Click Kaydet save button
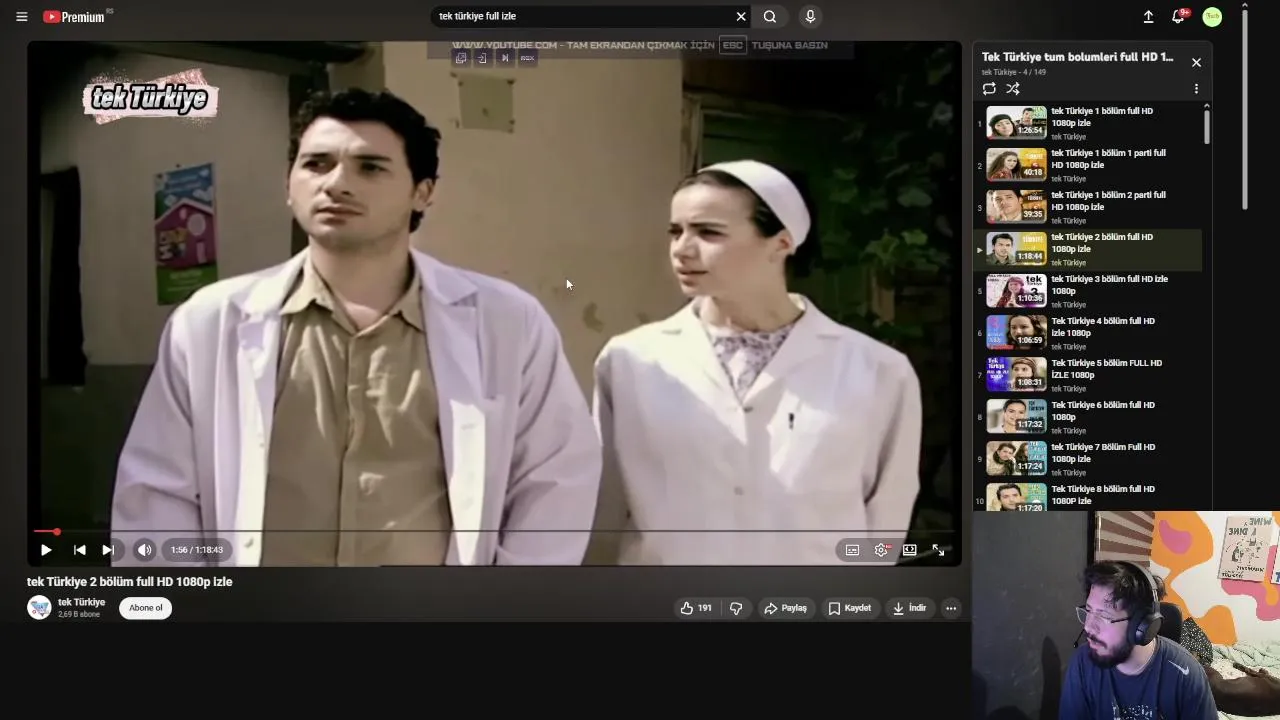1280x720 pixels. click(849, 608)
